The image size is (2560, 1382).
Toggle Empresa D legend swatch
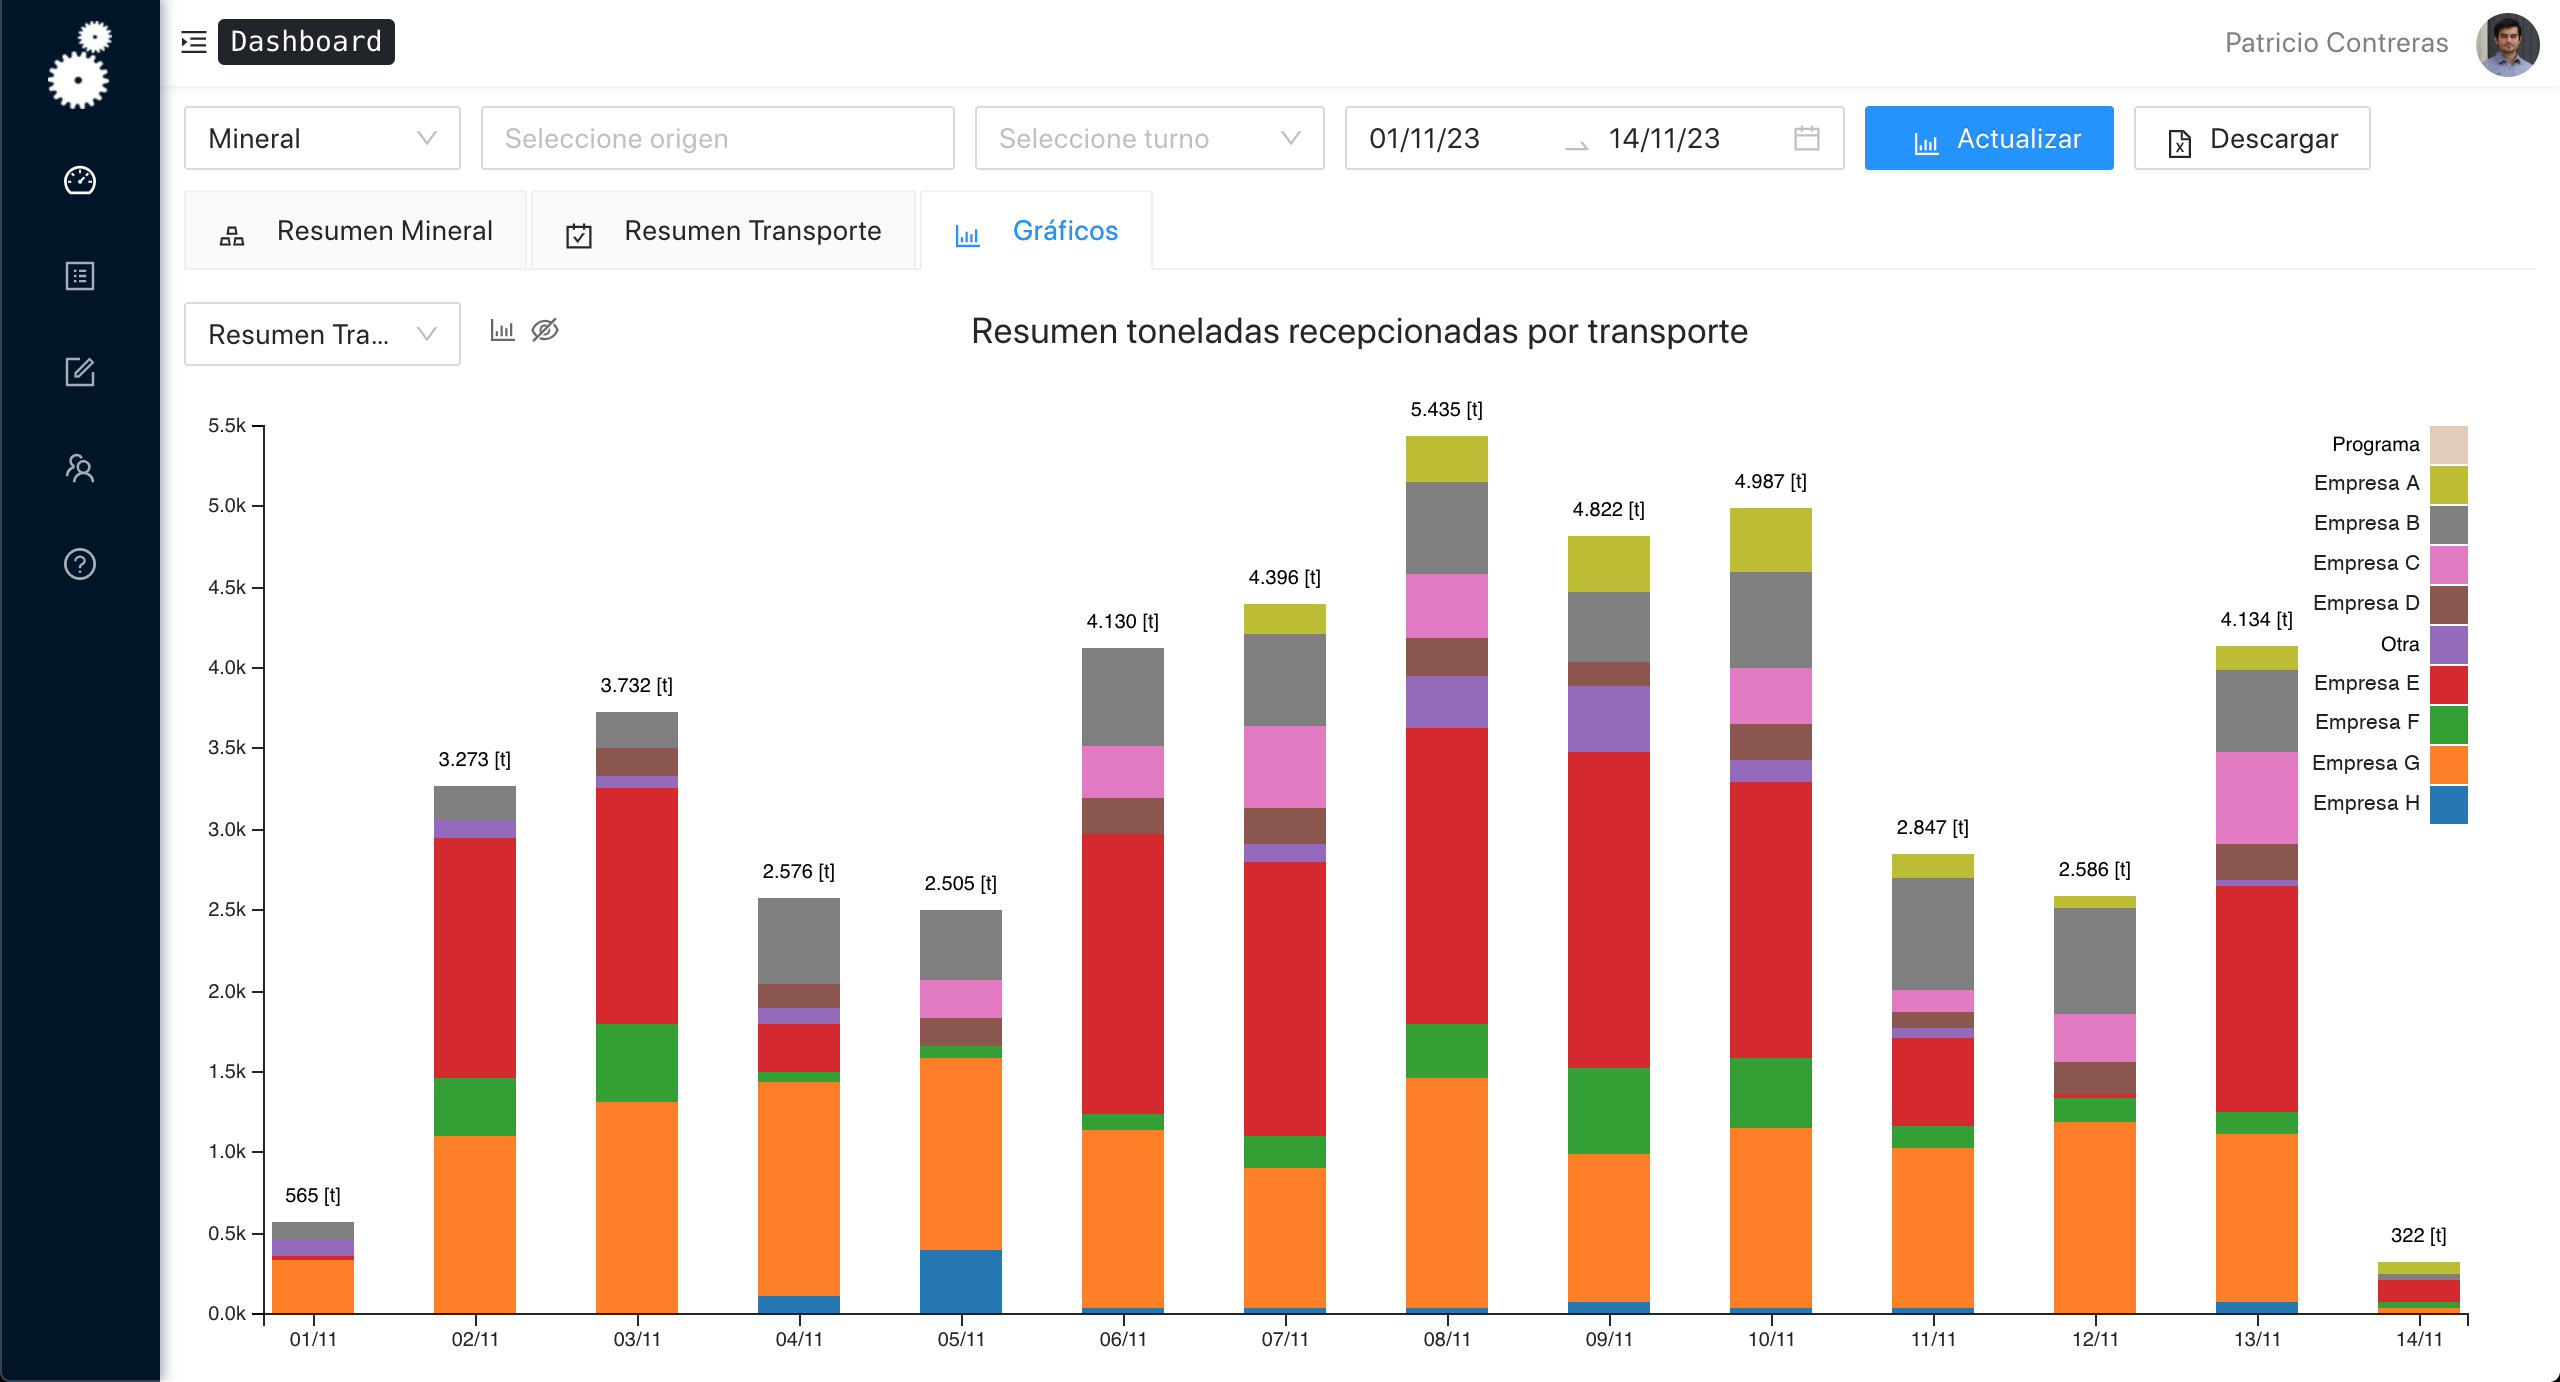[2449, 605]
